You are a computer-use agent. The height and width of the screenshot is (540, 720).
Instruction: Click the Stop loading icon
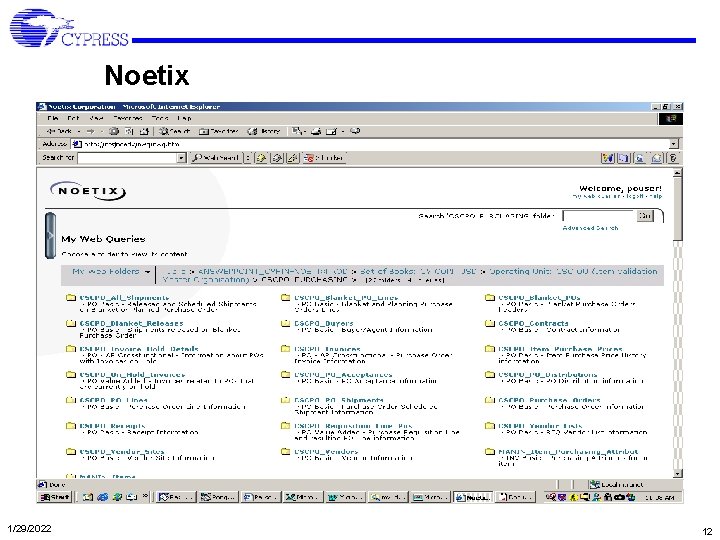pos(114,131)
